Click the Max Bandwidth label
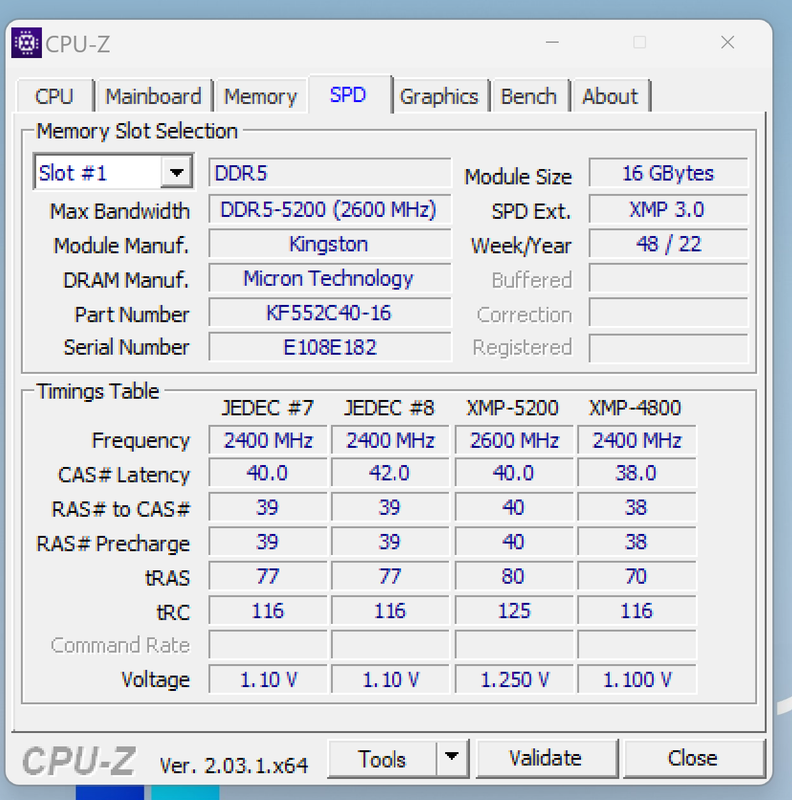 click(120, 211)
